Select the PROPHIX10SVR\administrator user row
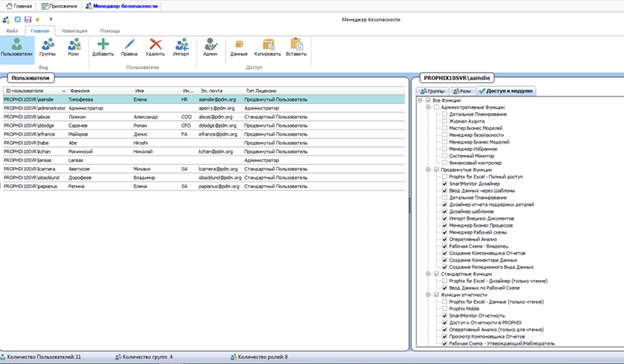Viewport: 624px width, 364px height. [204, 108]
